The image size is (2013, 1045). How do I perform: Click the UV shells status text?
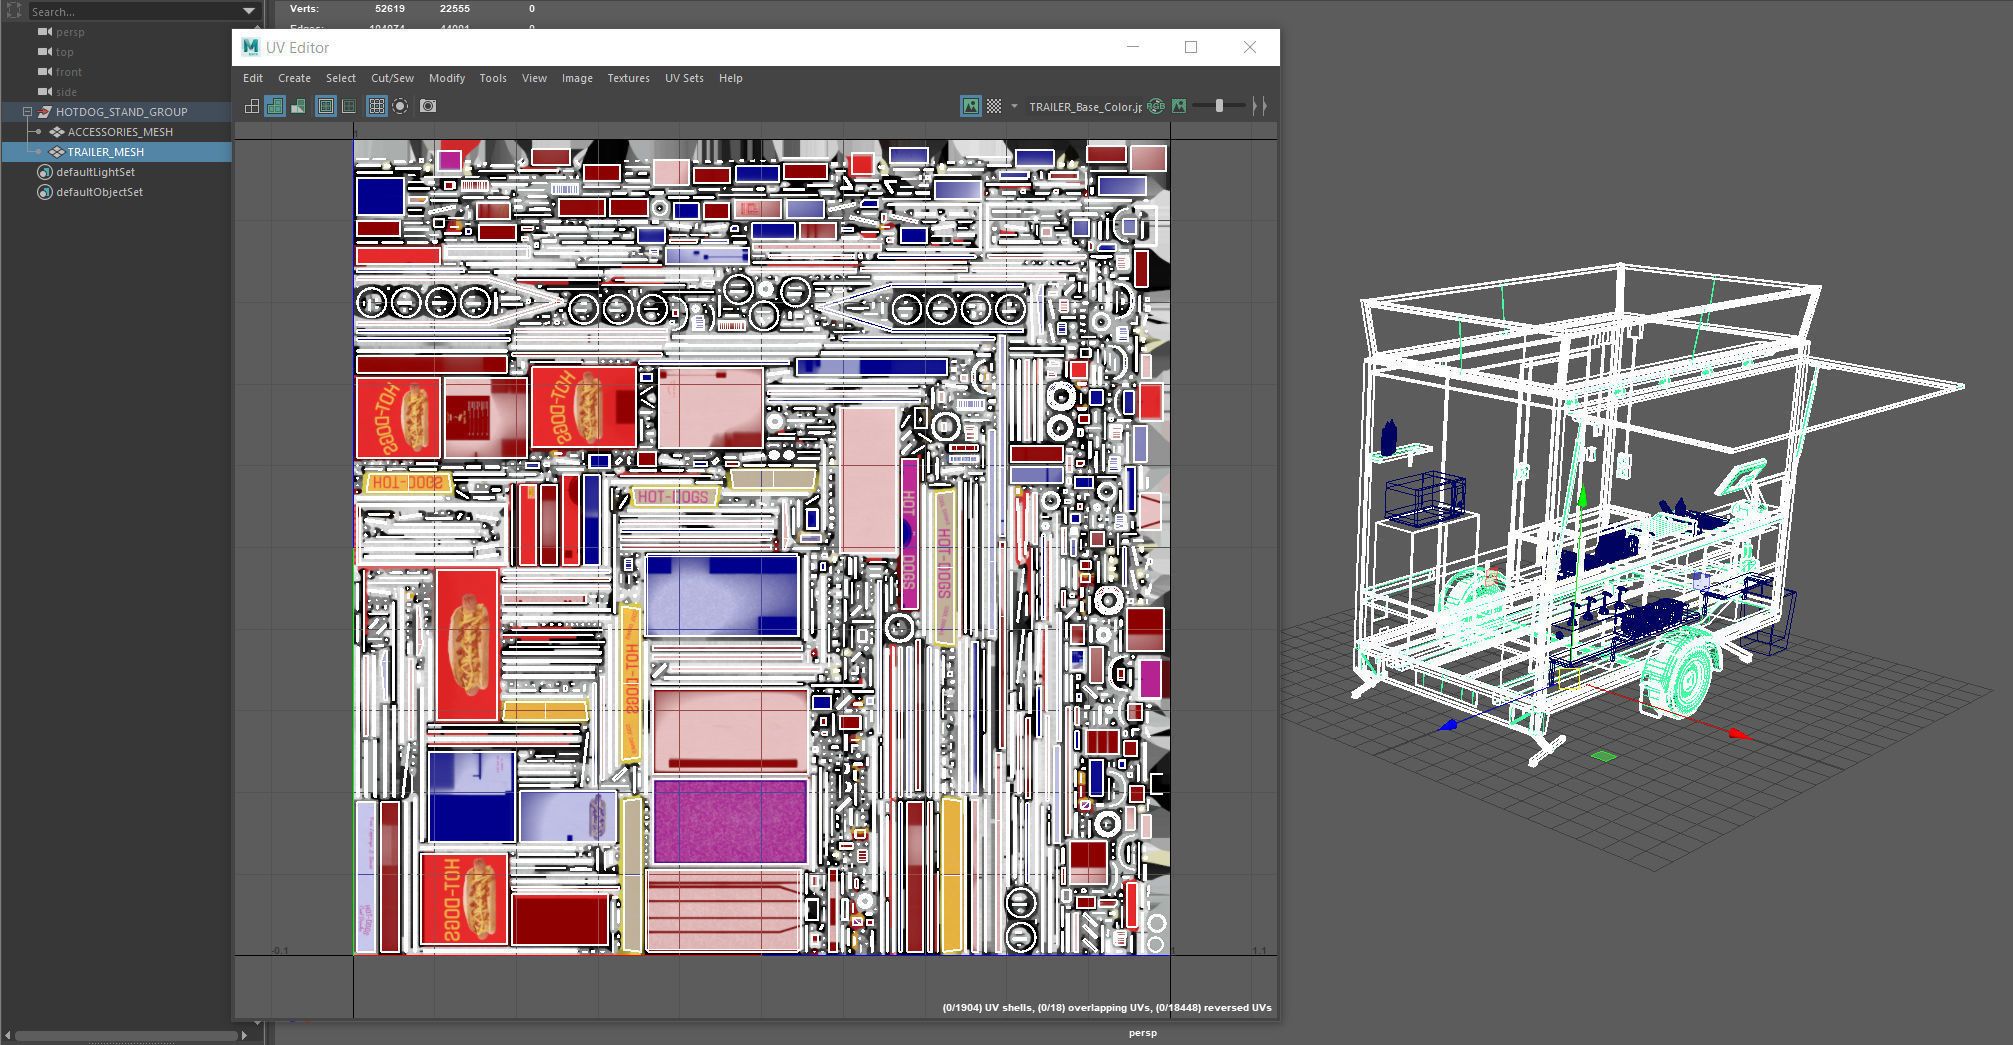pos(1107,1007)
